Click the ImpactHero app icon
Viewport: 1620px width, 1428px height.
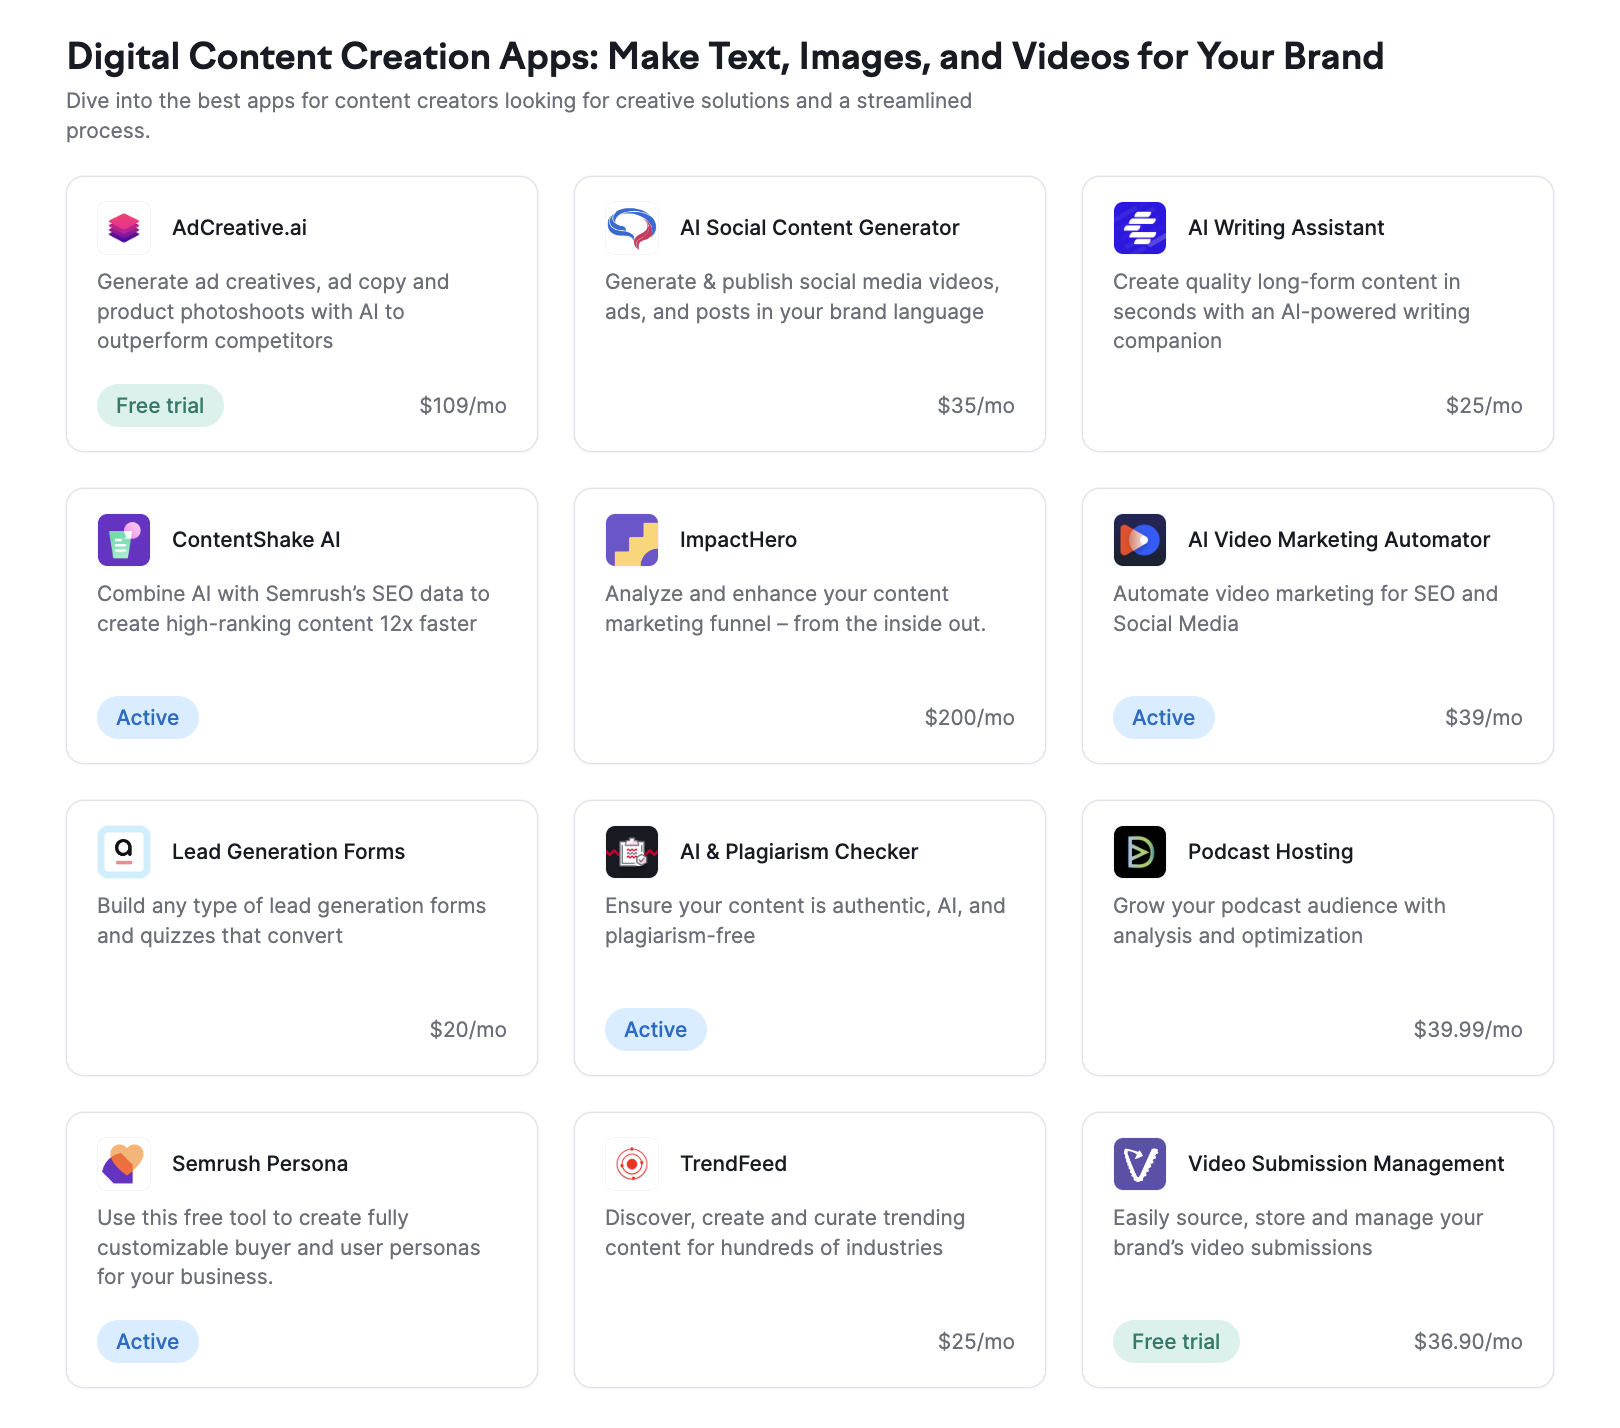pos(632,540)
